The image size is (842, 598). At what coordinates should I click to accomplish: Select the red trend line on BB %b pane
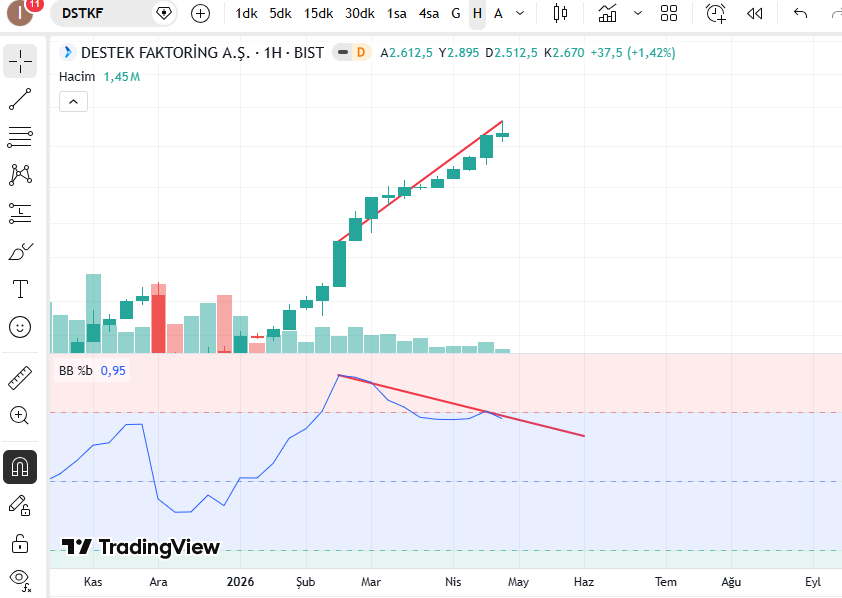click(462, 405)
